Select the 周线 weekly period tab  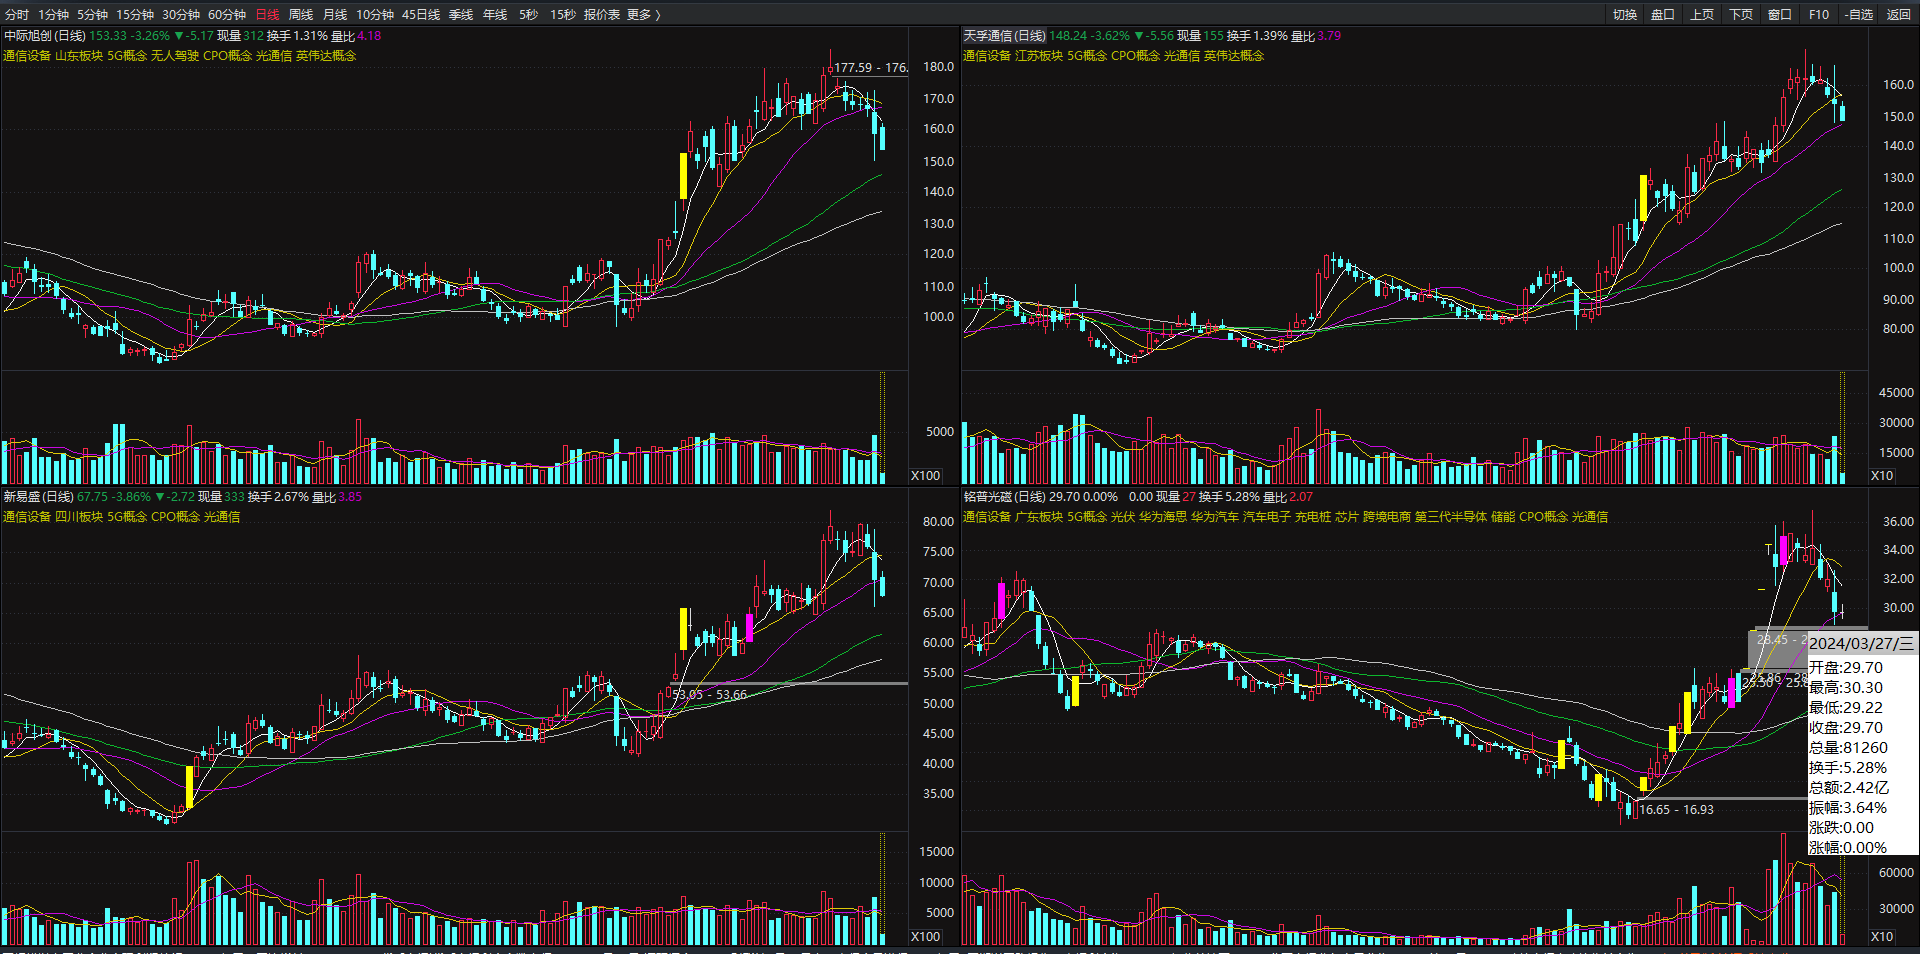click(301, 14)
